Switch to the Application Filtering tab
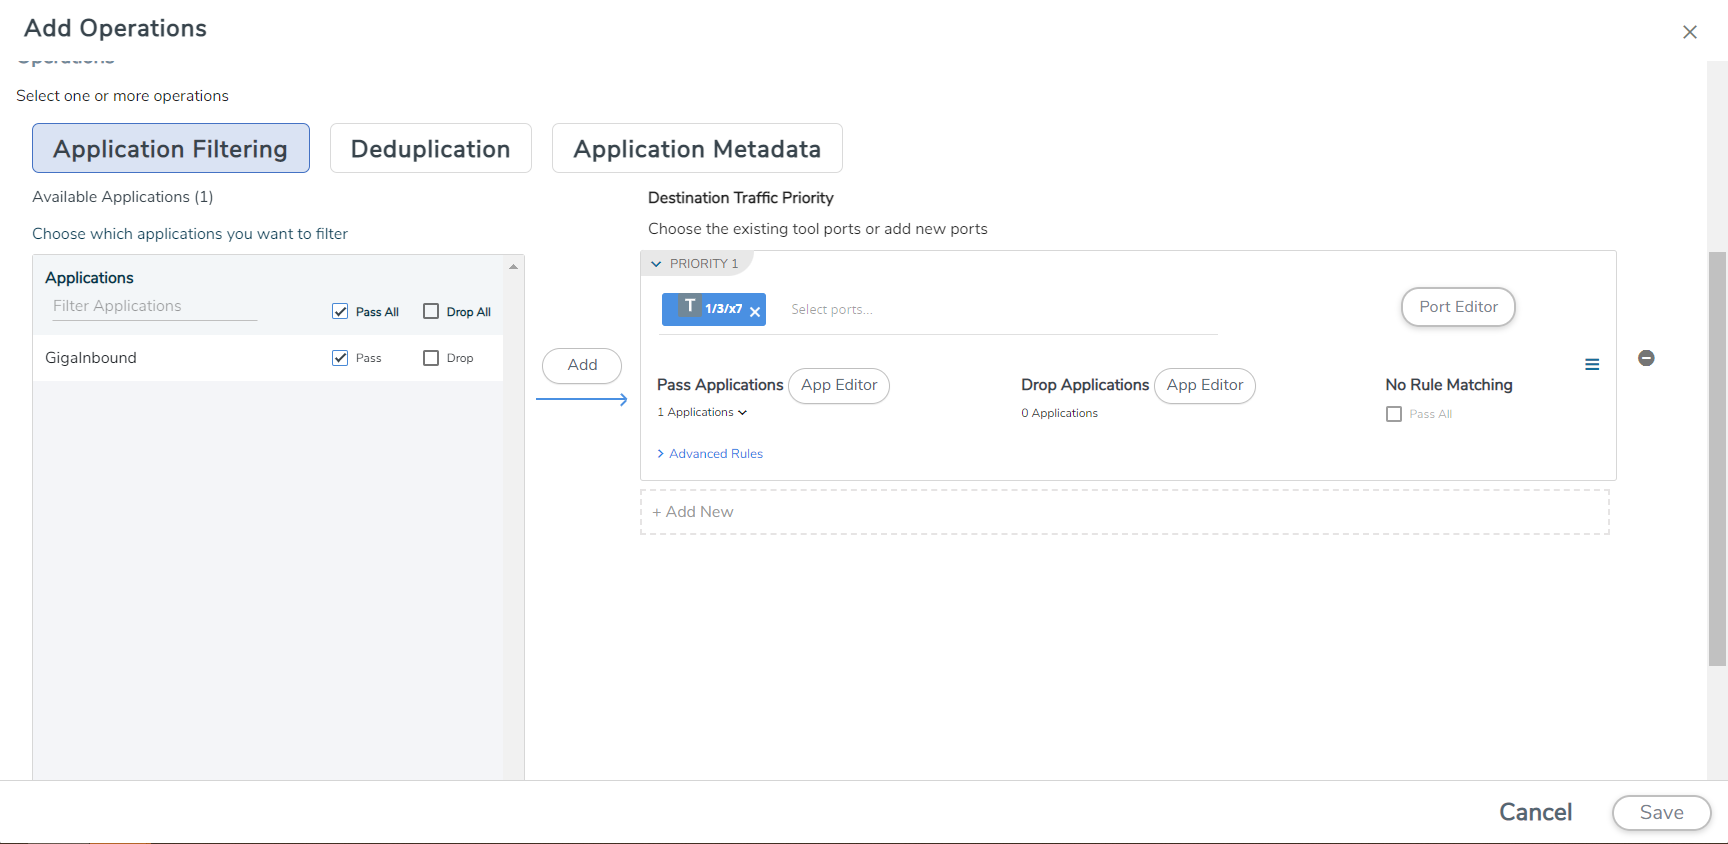The width and height of the screenshot is (1728, 844). tap(171, 148)
